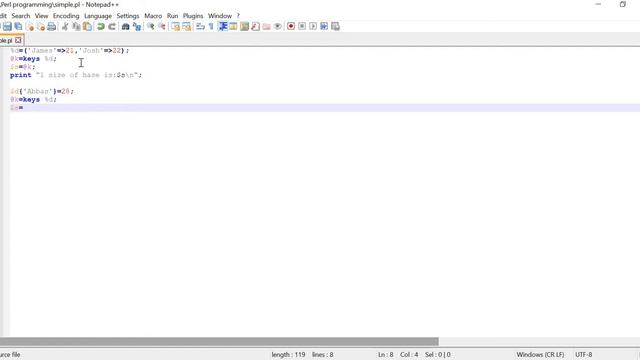Open the User Defined Language icon

coord(233,27)
